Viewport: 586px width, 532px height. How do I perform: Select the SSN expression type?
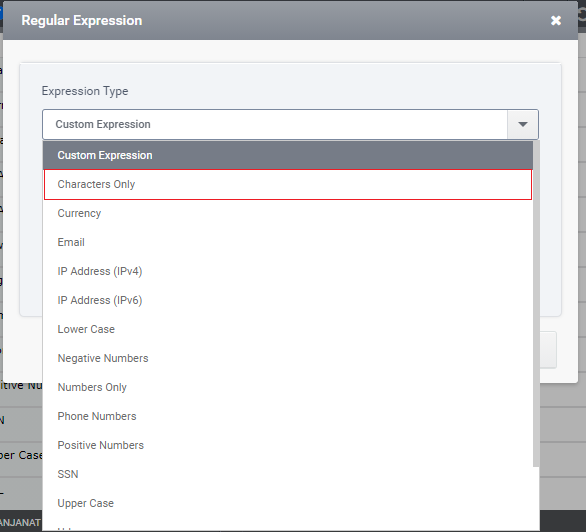click(288, 474)
